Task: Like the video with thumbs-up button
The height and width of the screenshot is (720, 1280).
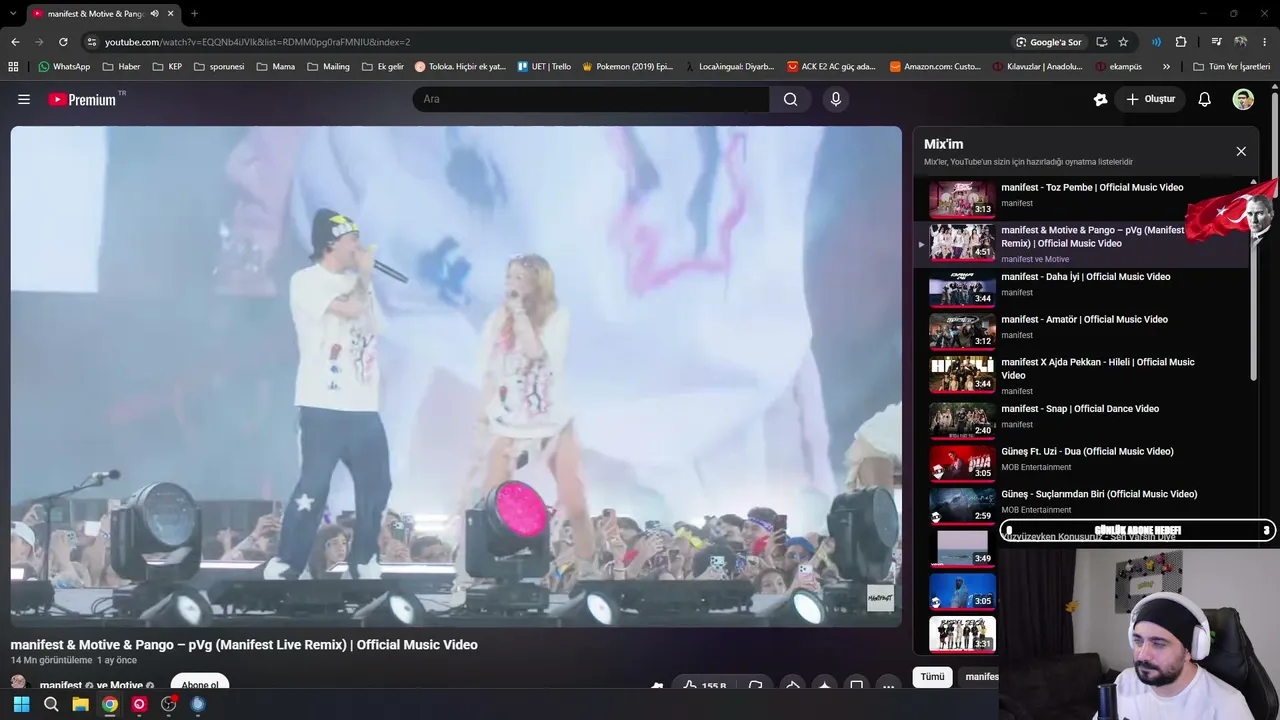Action: tap(704, 686)
